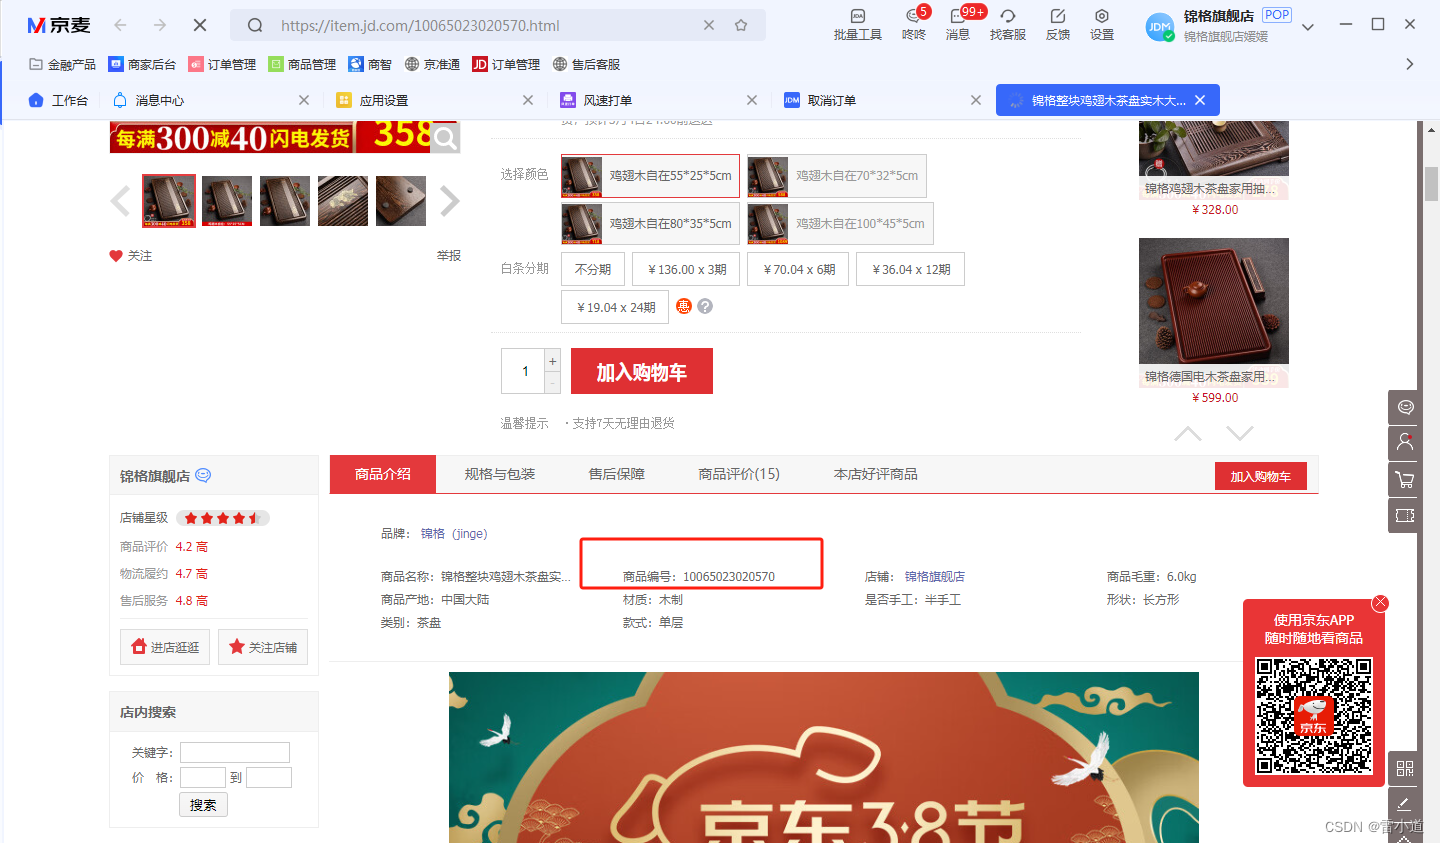
Task: Select the first product thumbnail image
Action: pyautogui.click(x=169, y=201)
